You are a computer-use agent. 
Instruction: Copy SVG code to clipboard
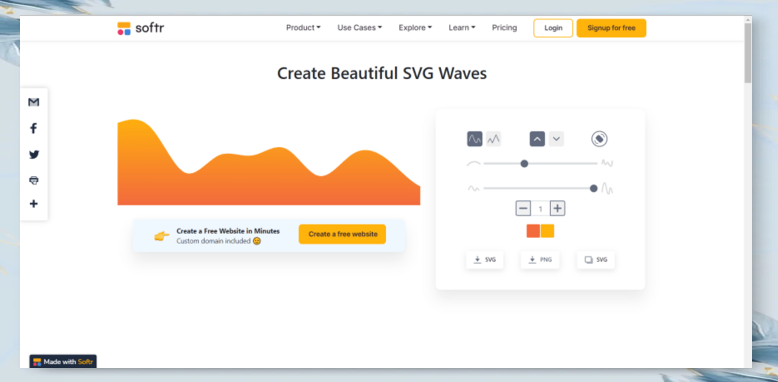[596, 260]
